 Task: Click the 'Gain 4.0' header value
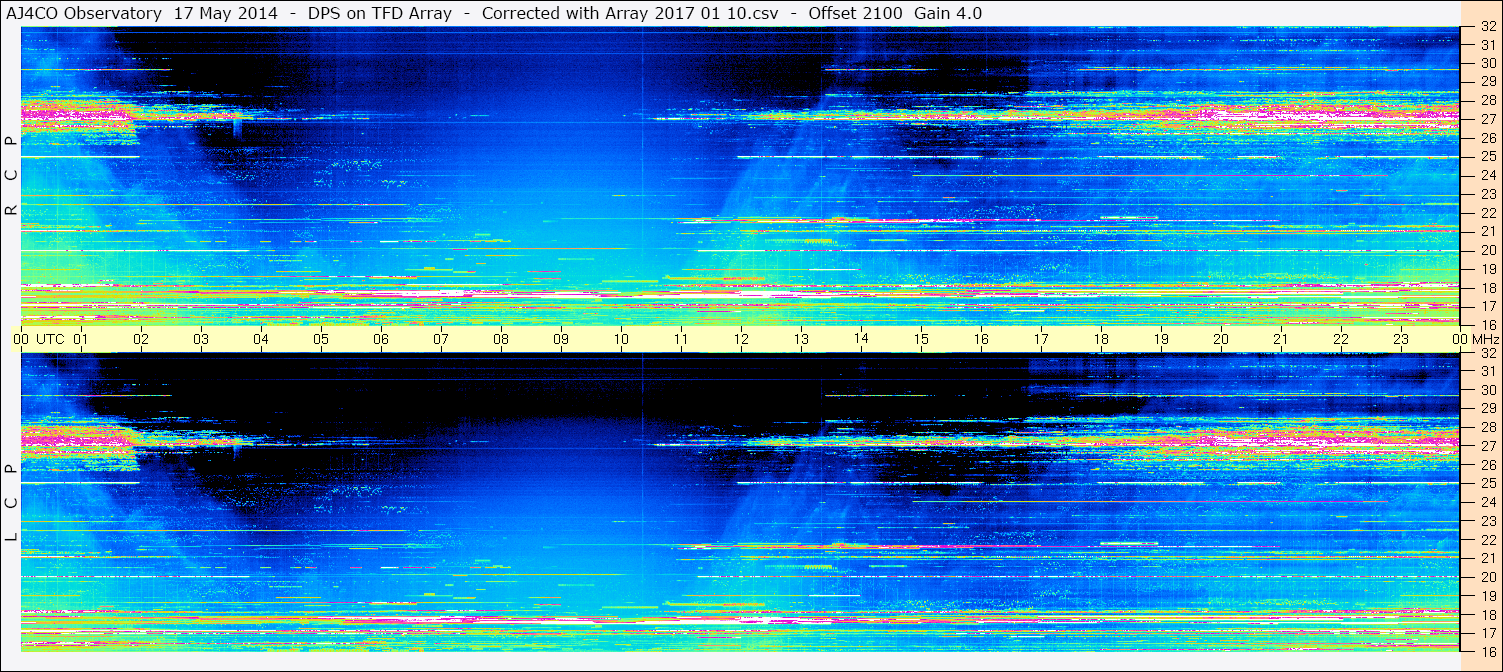pos(948,13)
